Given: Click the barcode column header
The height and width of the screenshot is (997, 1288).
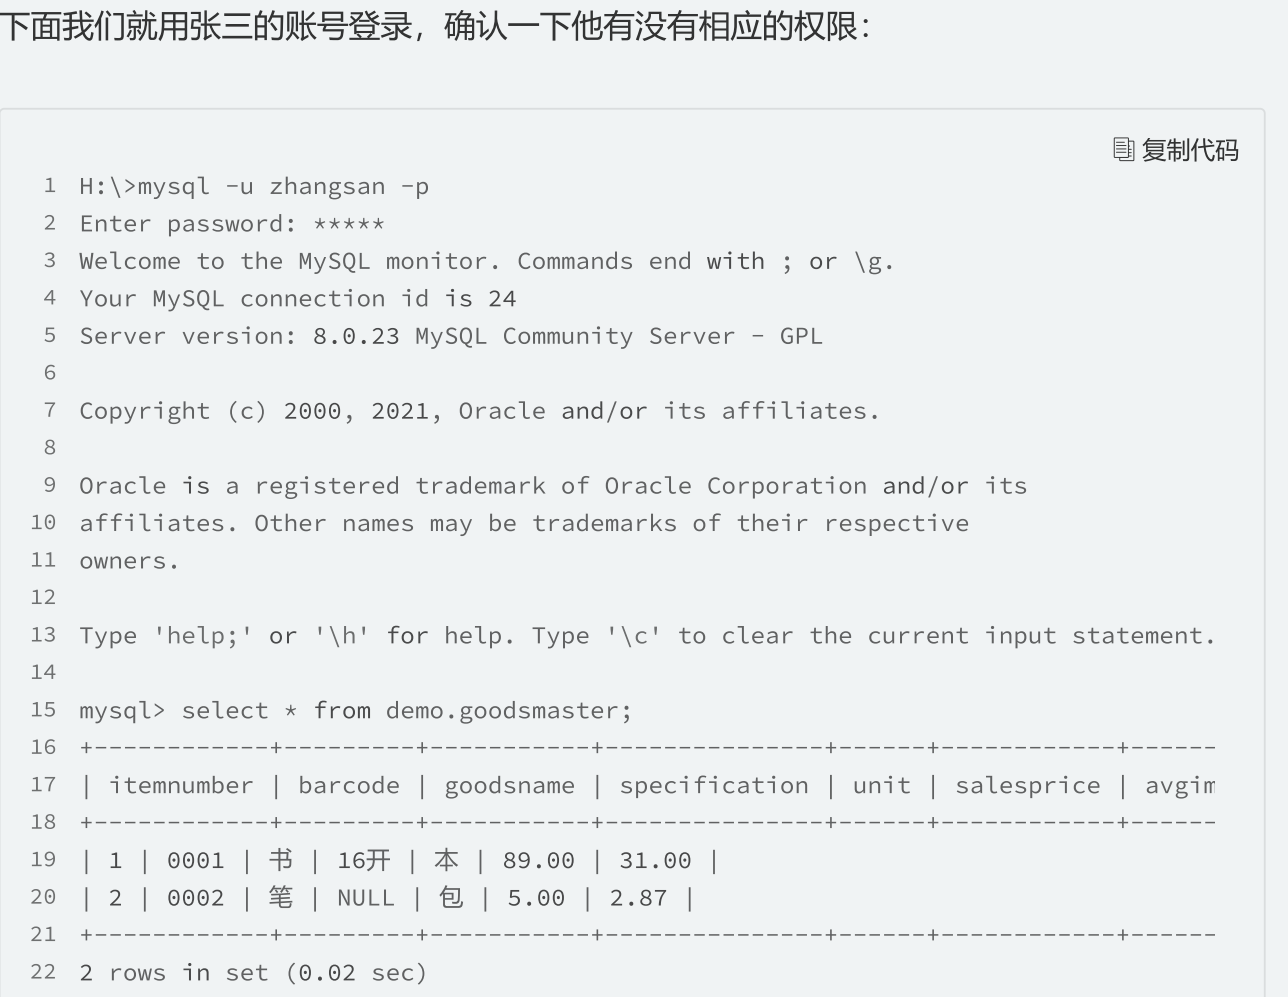Looking at the screenshot, I should (348, 786).
